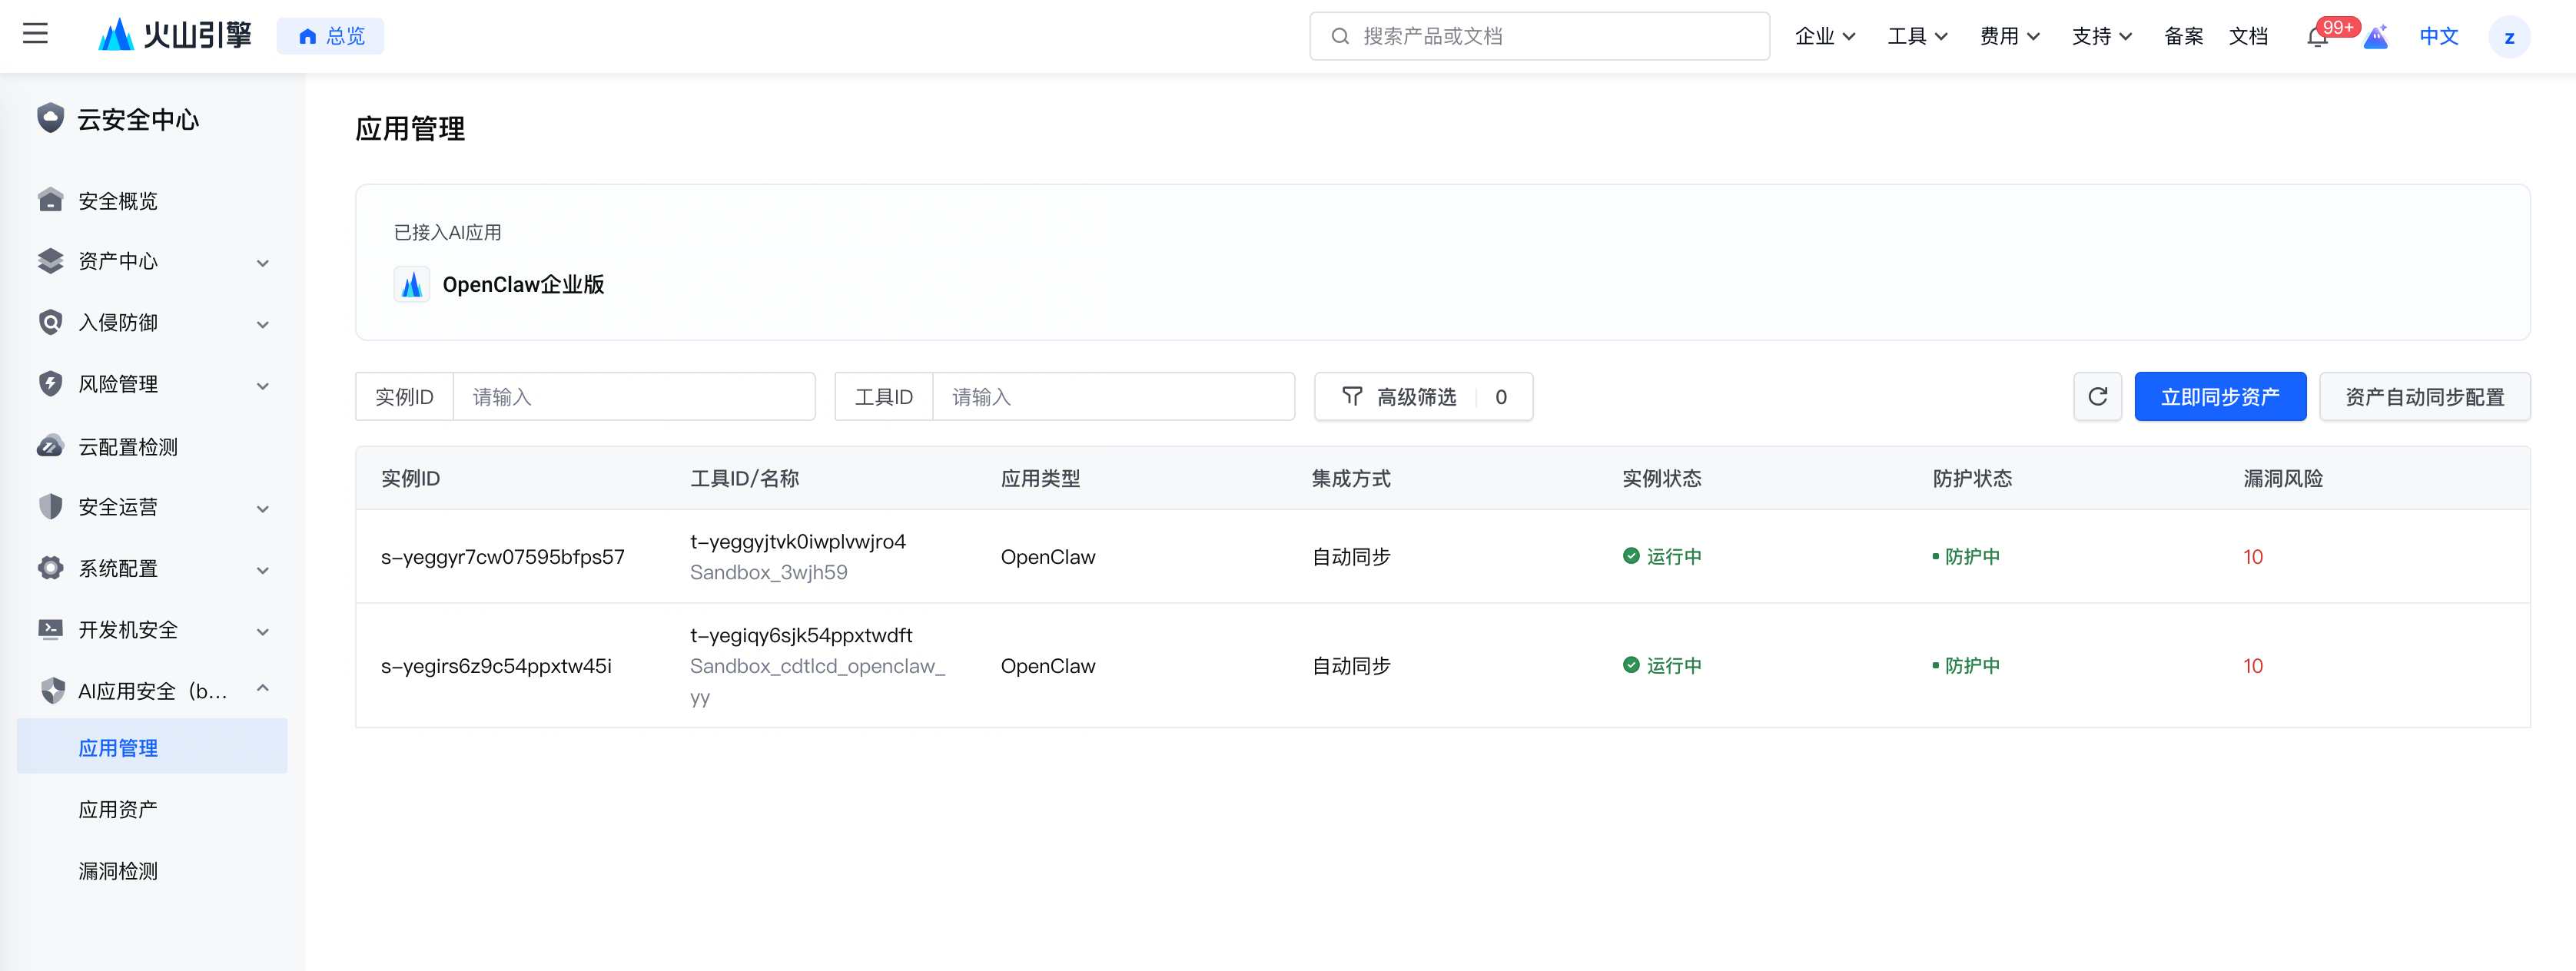Image resolution: width=2576 pixels, height=971 pixels.
Task: Collapse the AI应用安全 sidebar section
Action: tap(262, 689)
